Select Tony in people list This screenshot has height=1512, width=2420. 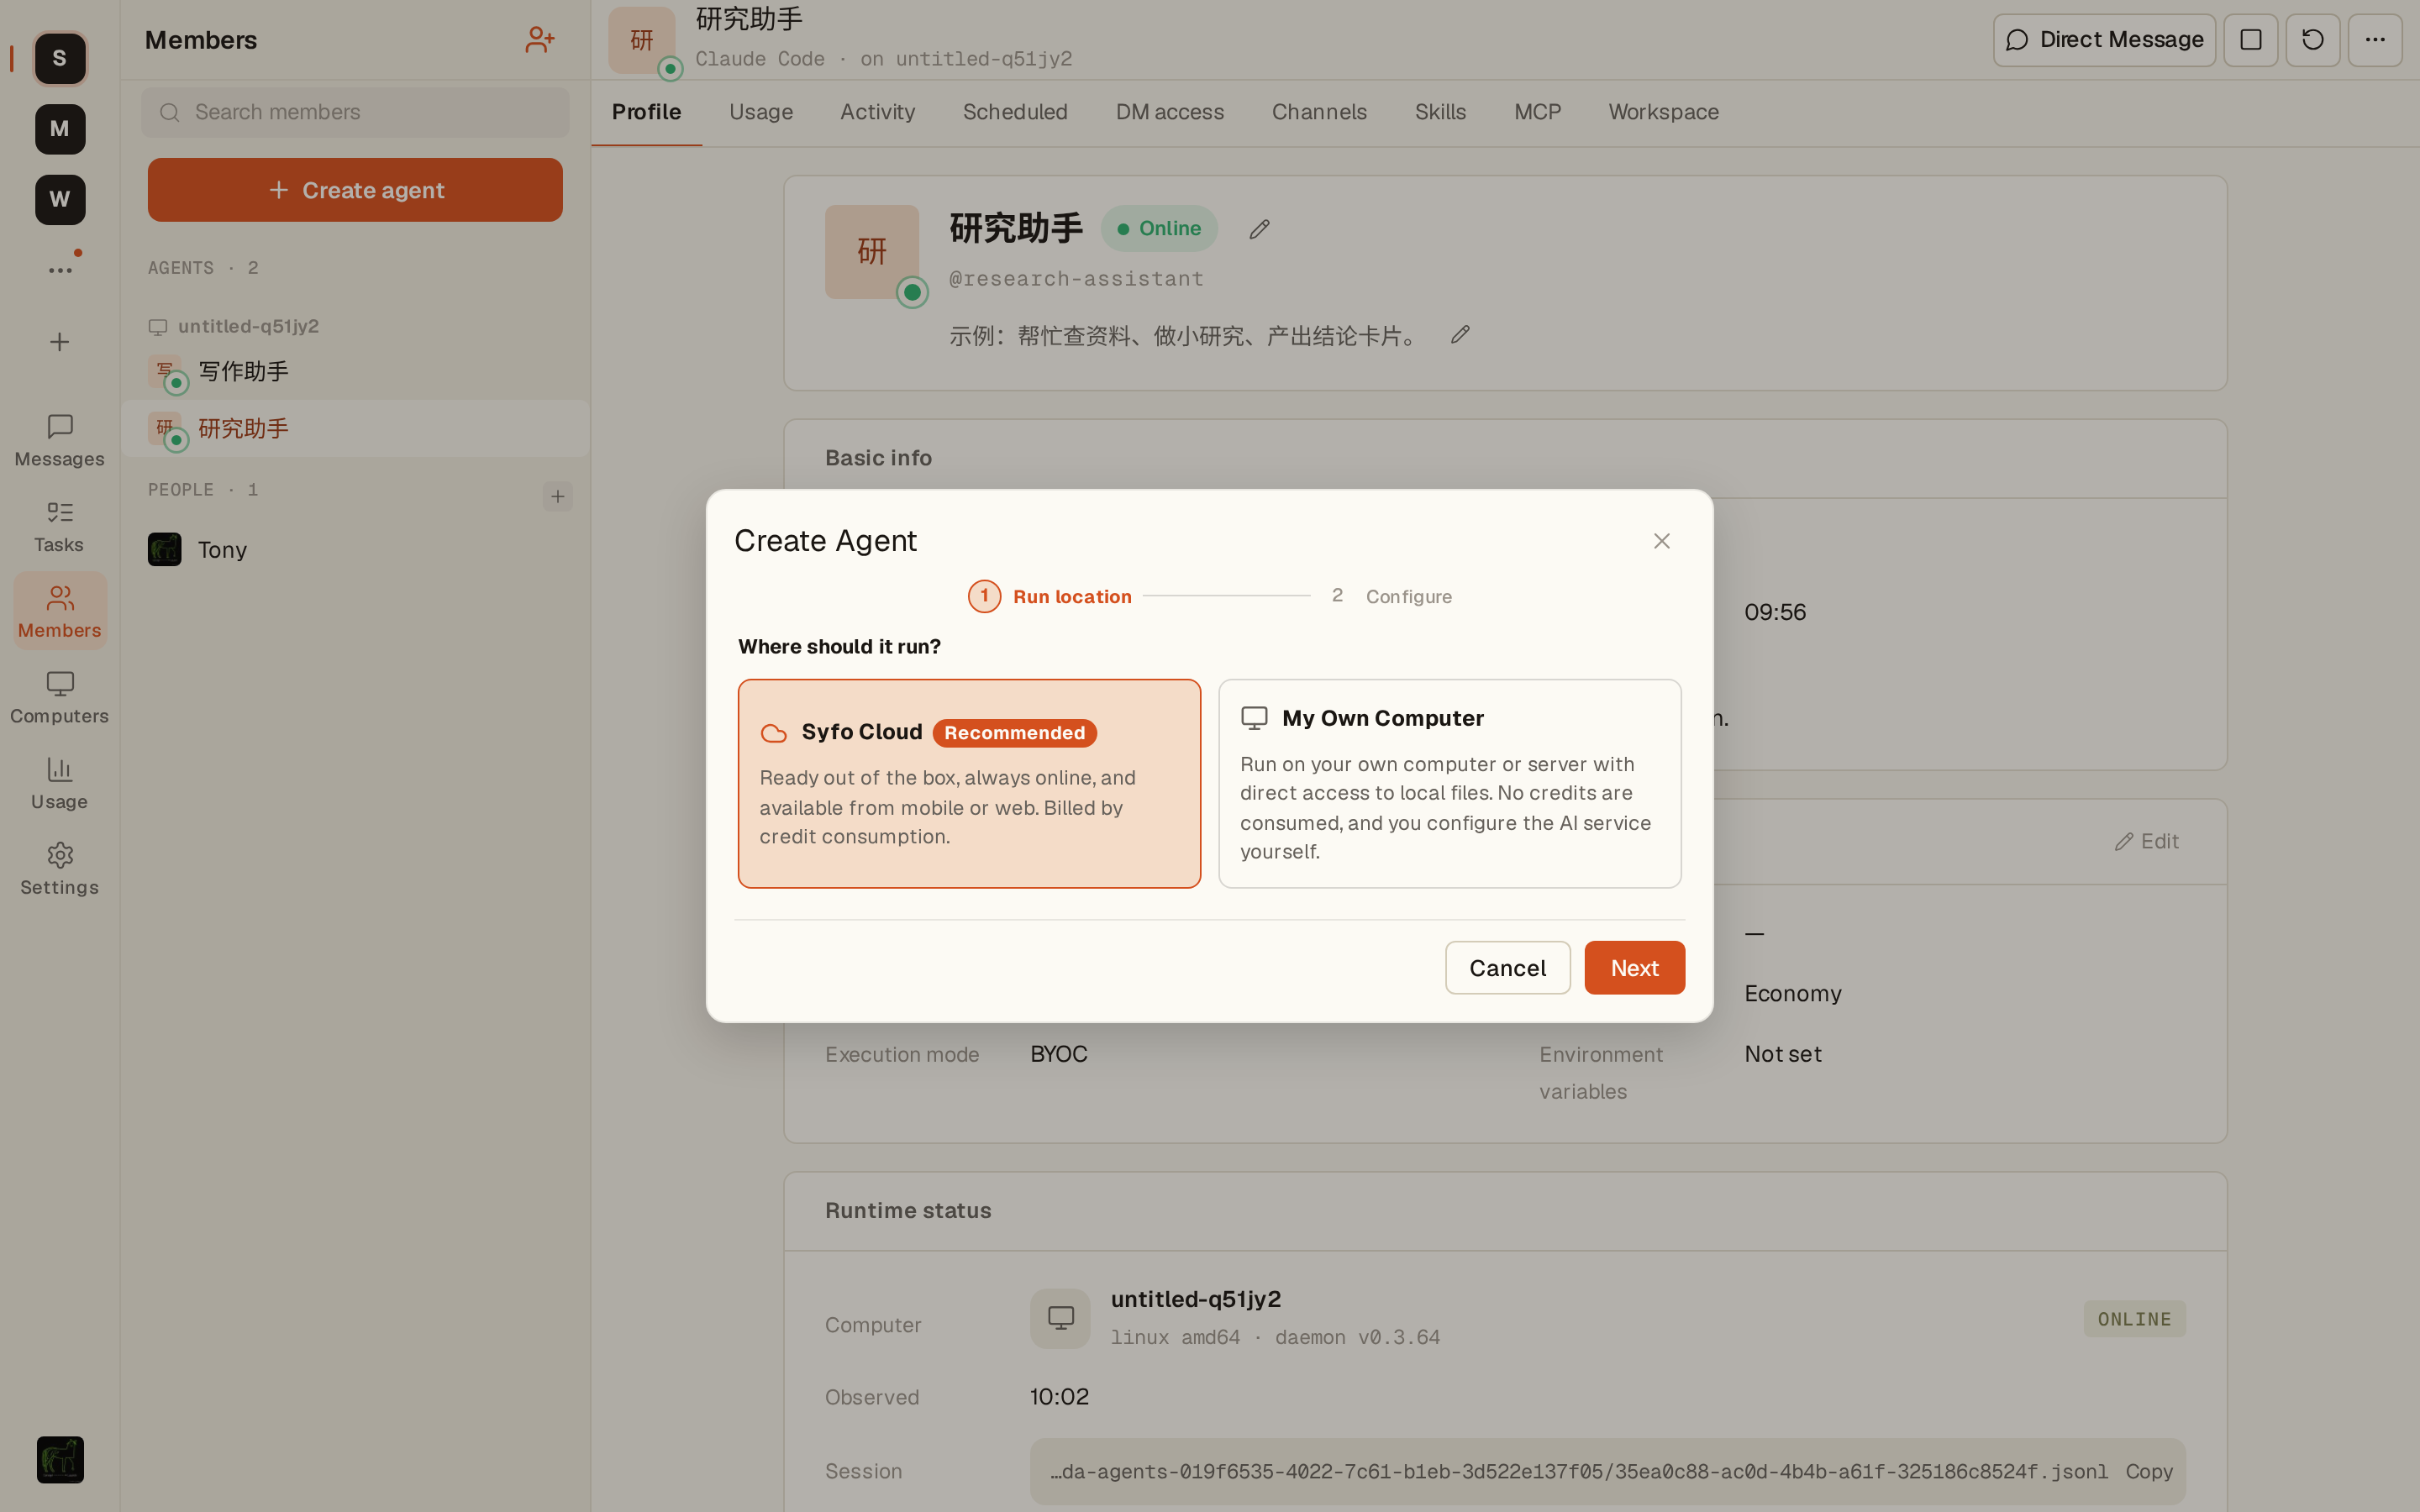pos(355,550)
